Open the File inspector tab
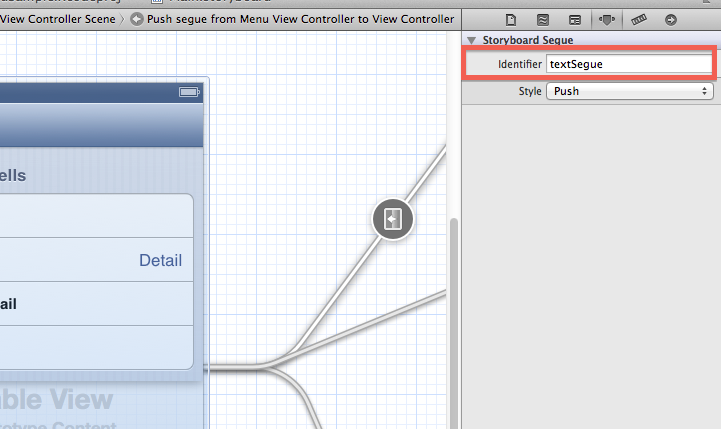721x429 pixels. 510,20
